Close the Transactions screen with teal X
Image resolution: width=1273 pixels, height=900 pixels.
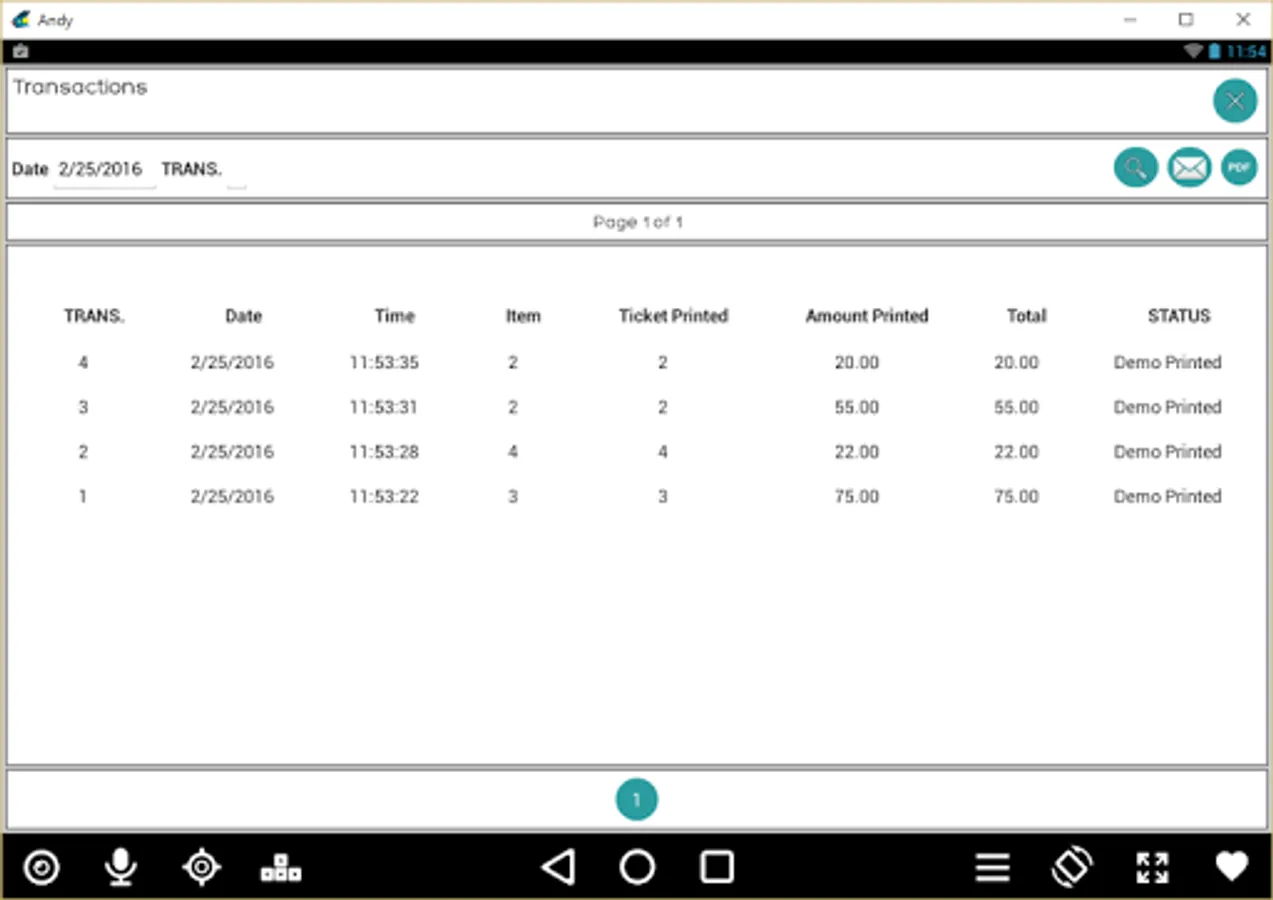[1235, 101]
